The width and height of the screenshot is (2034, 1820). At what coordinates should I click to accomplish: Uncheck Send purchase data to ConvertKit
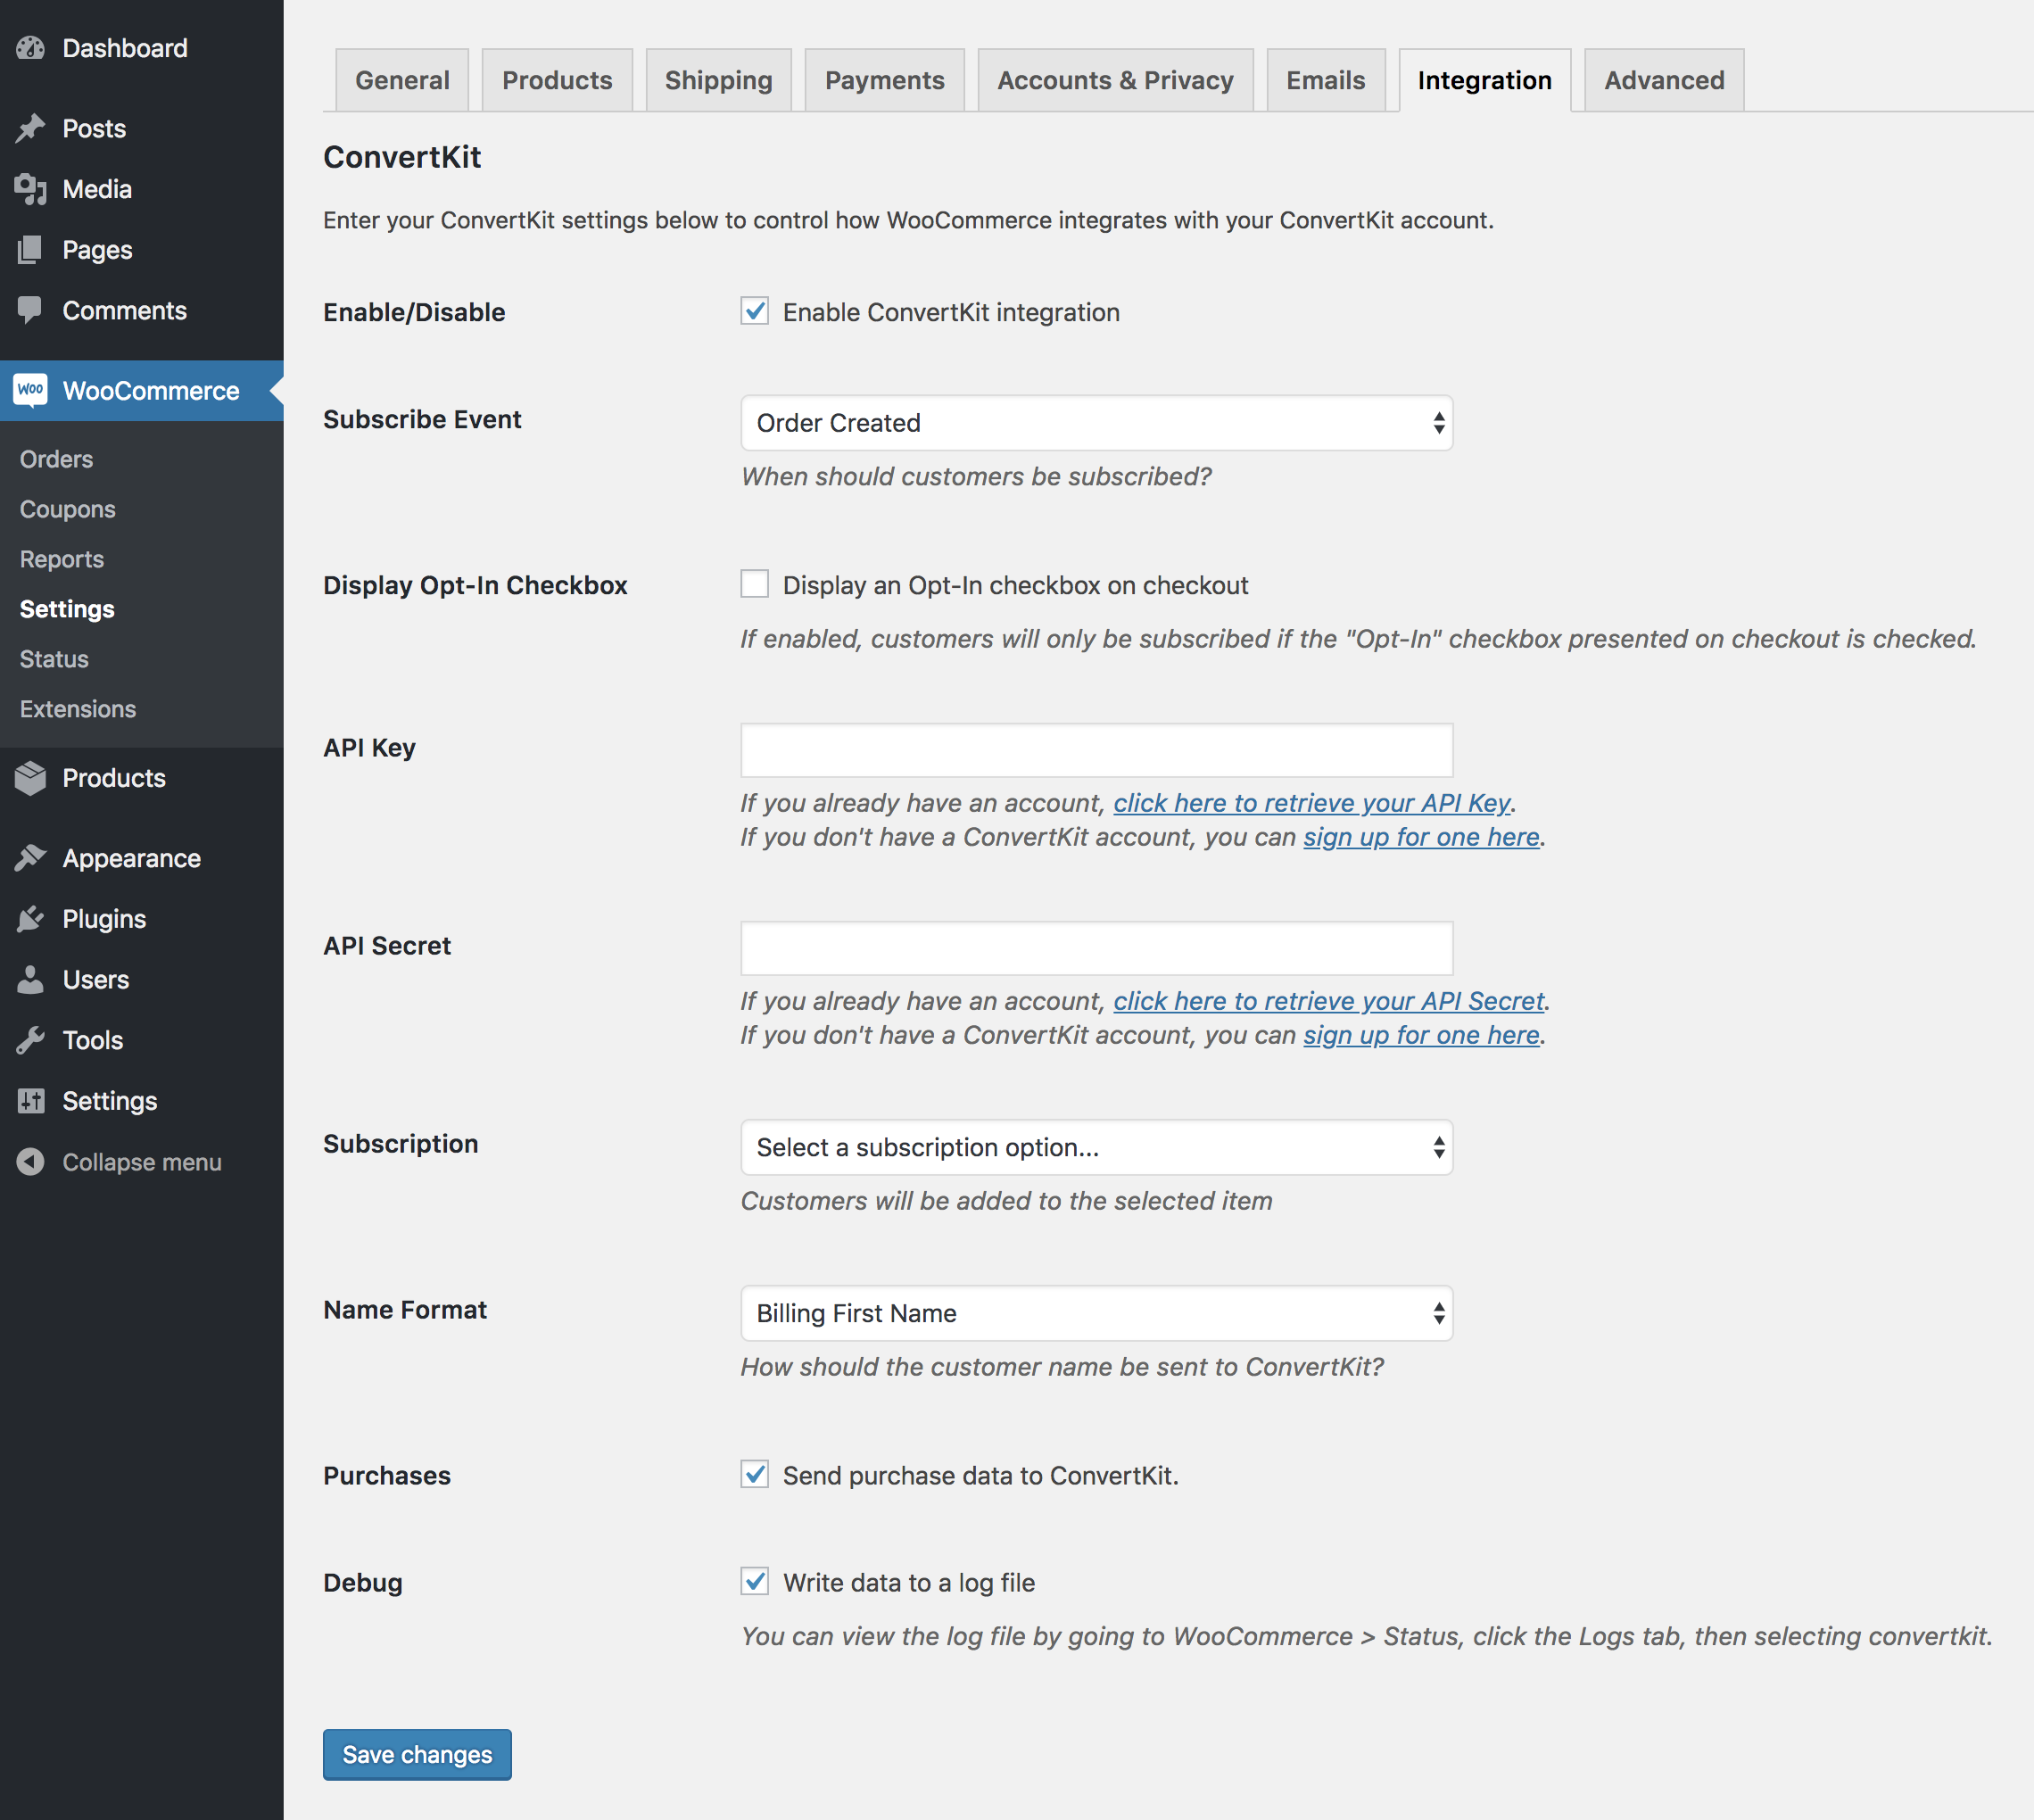(x=754, y=1474)
